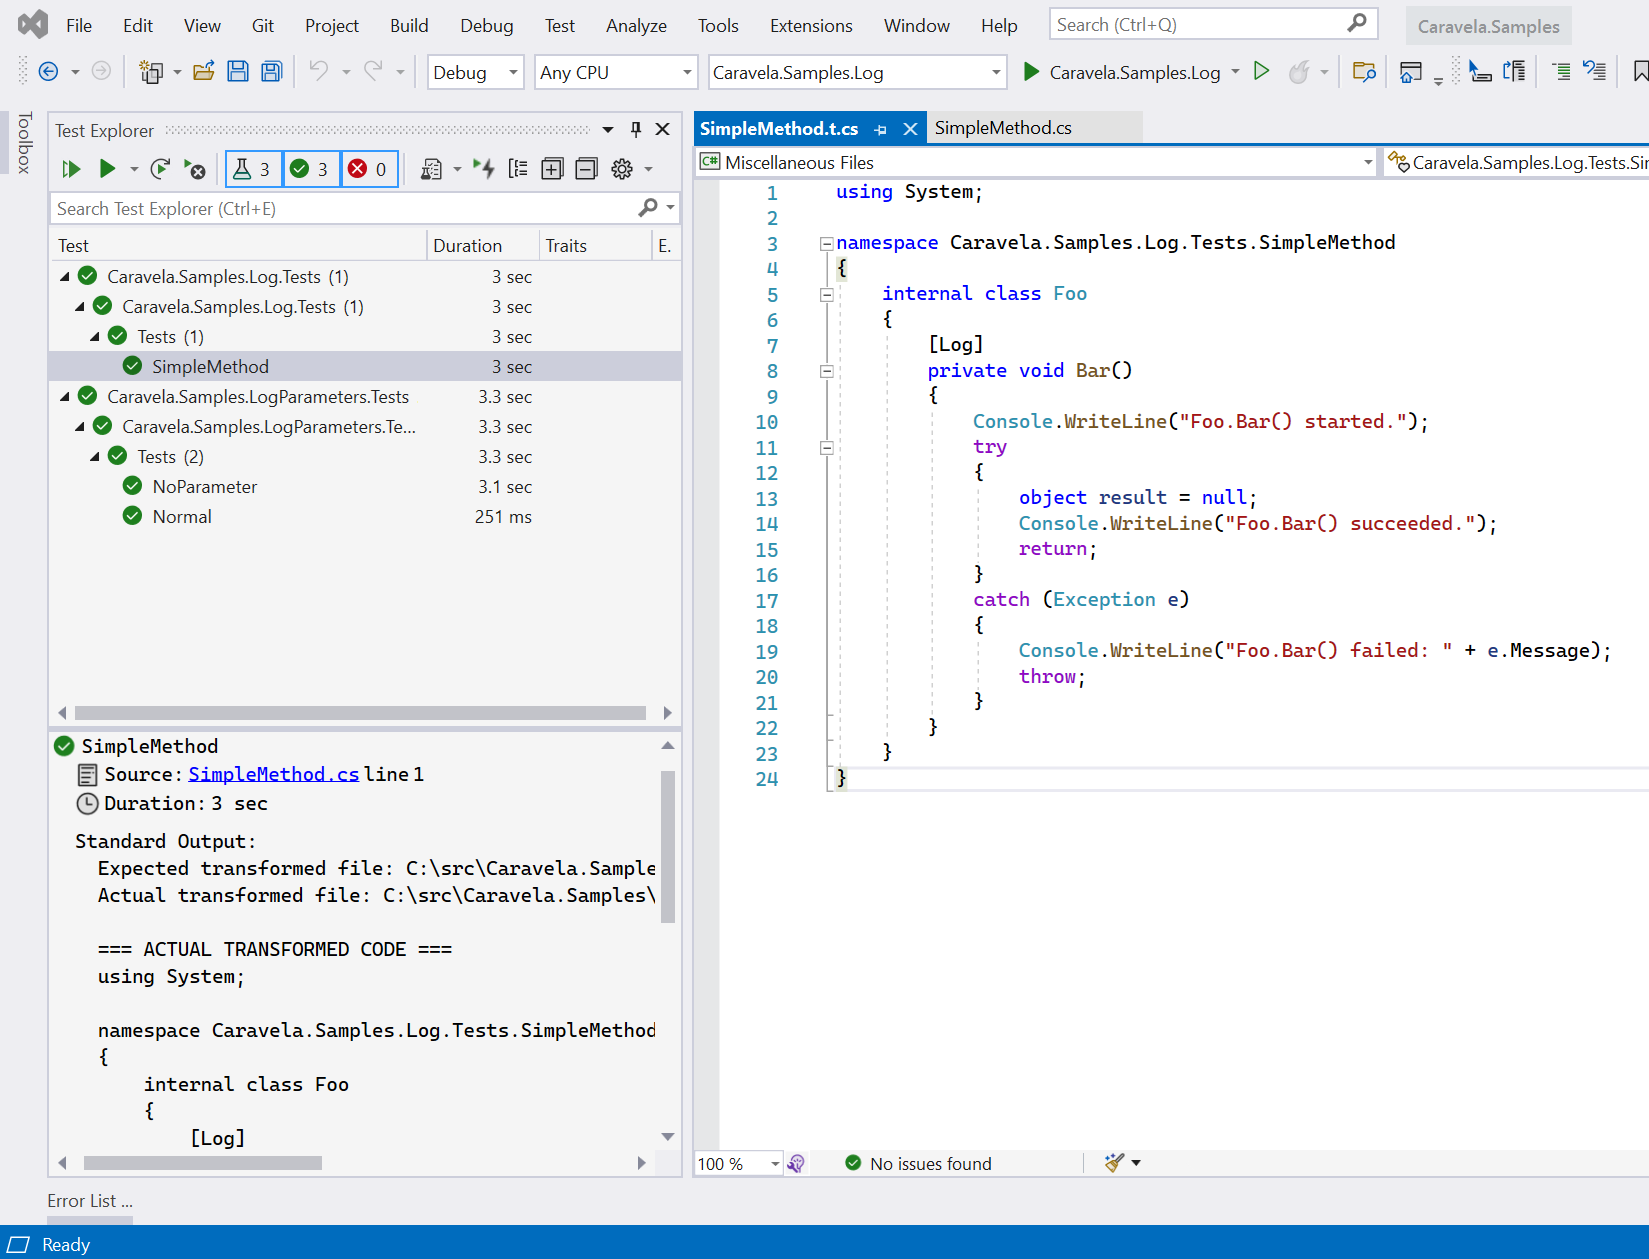Click Cancel test run icon

[x=195, y=170]
